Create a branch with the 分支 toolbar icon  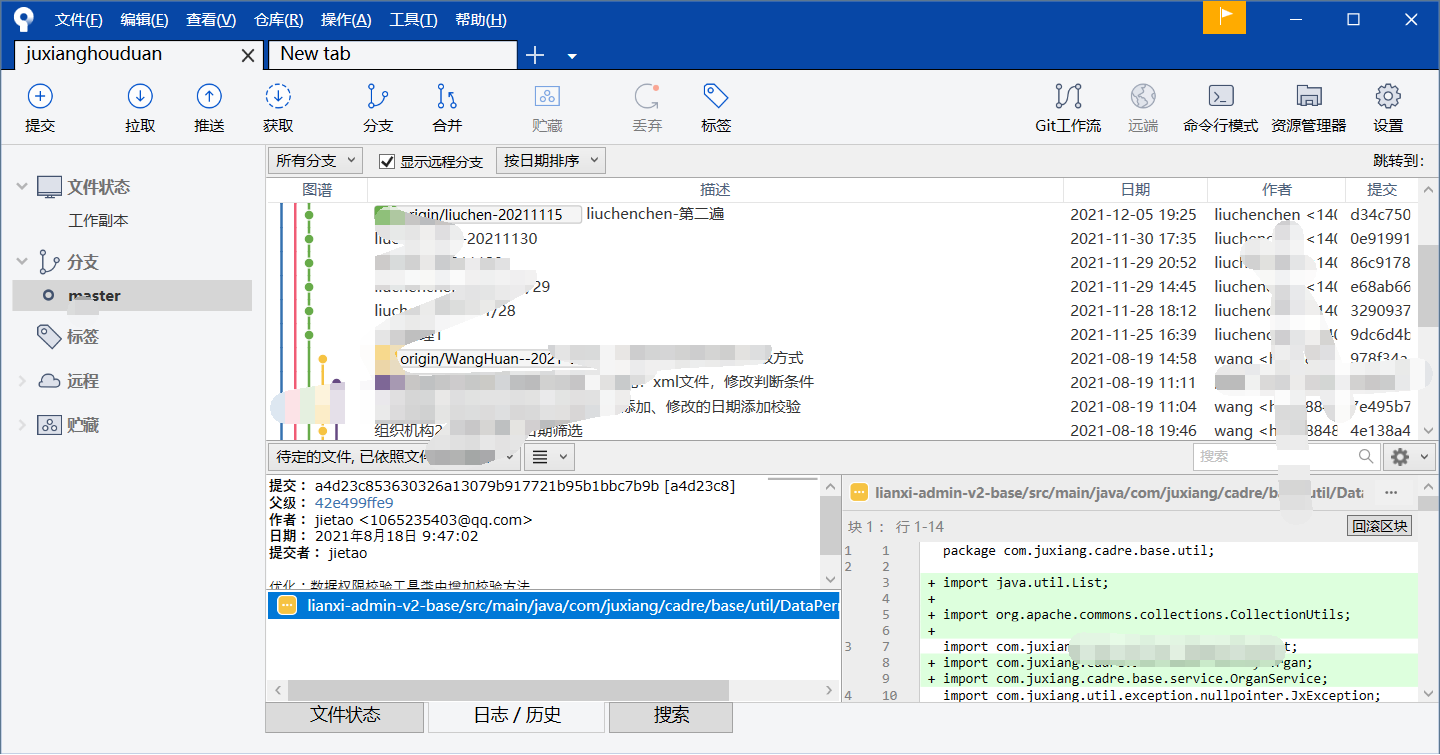pyautogui.click(x=378, y=97)
